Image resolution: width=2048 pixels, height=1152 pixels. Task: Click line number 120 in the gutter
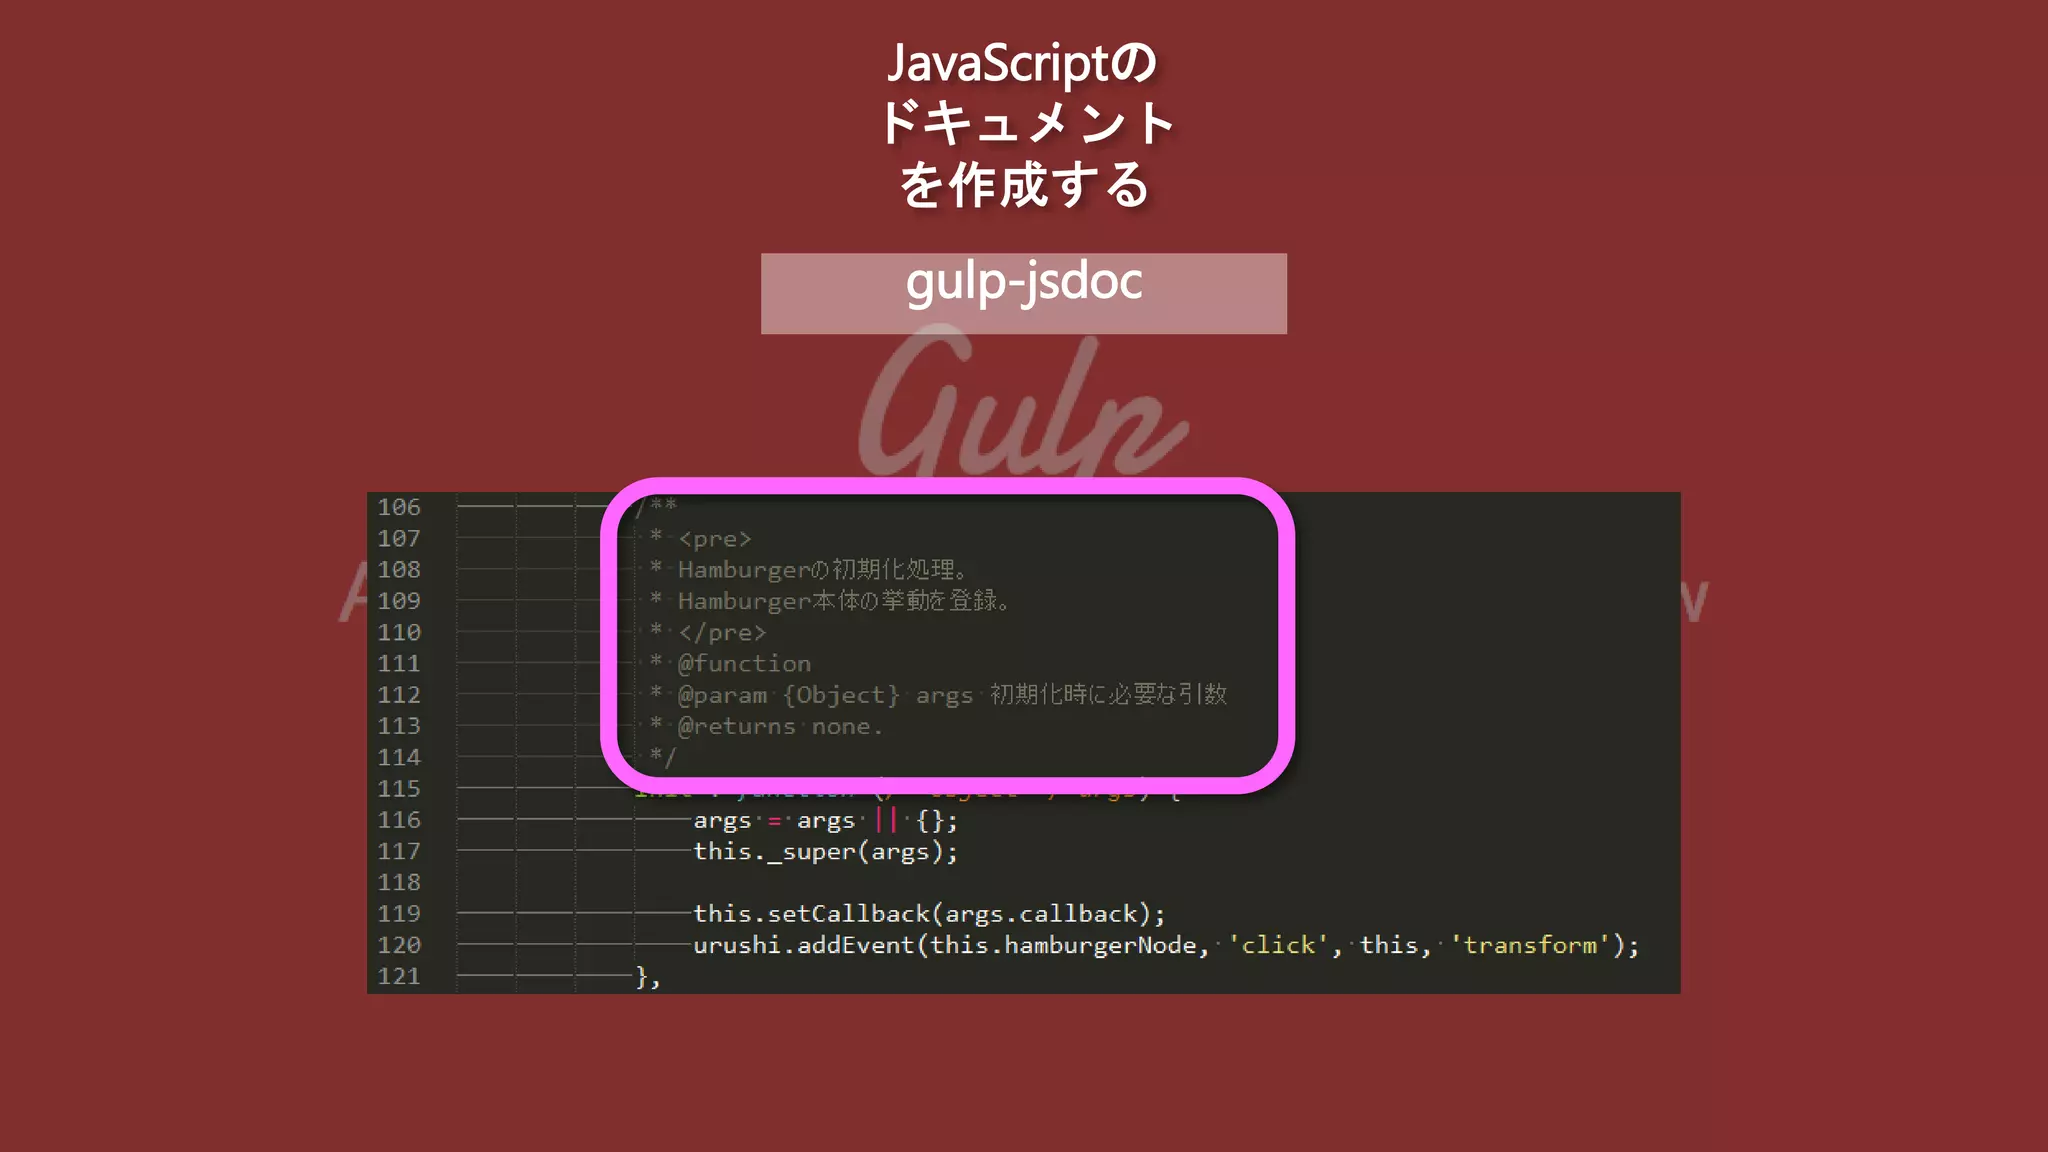[399, 944]
